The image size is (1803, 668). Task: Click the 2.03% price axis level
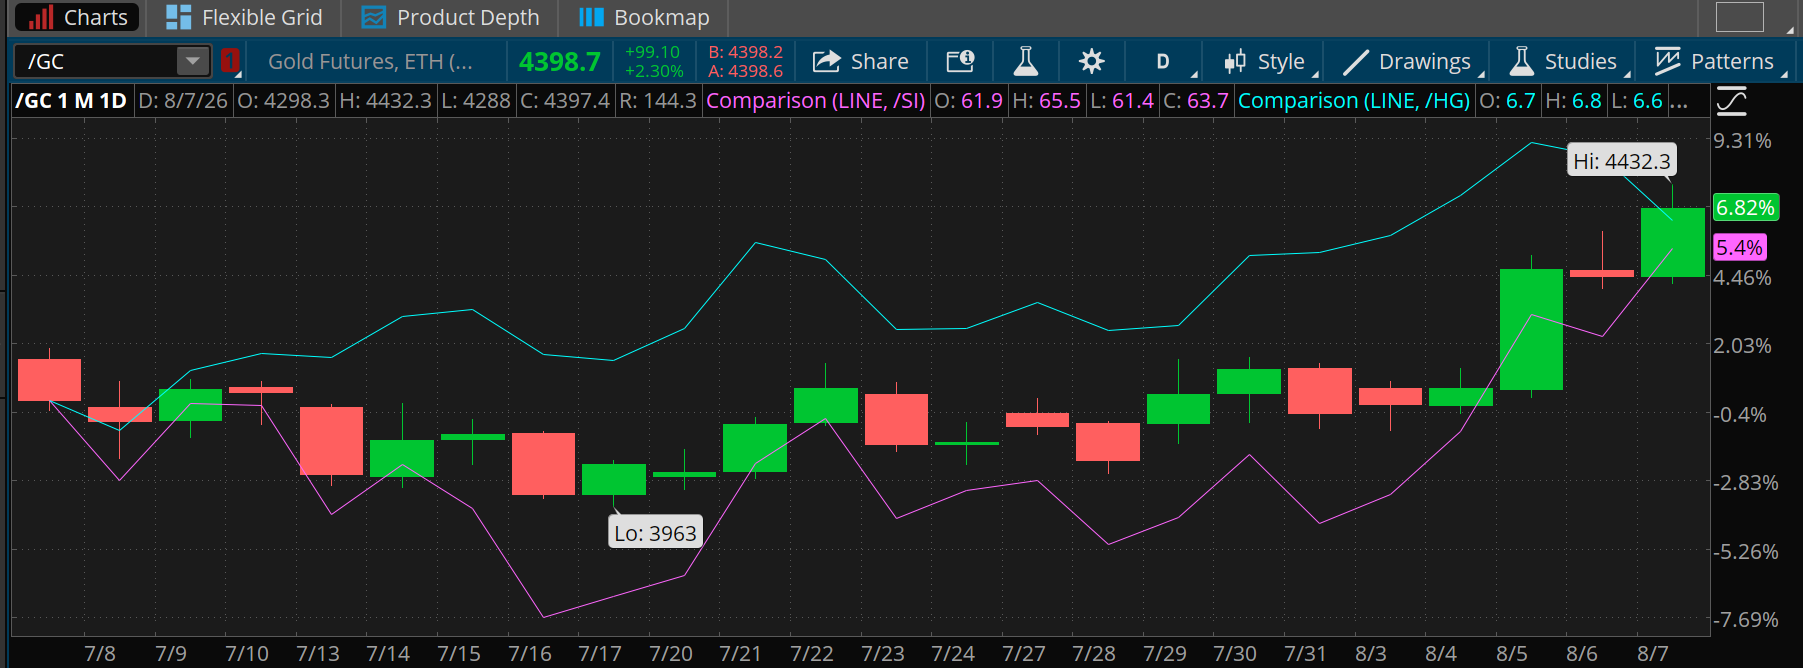[x=1742, y=346]
